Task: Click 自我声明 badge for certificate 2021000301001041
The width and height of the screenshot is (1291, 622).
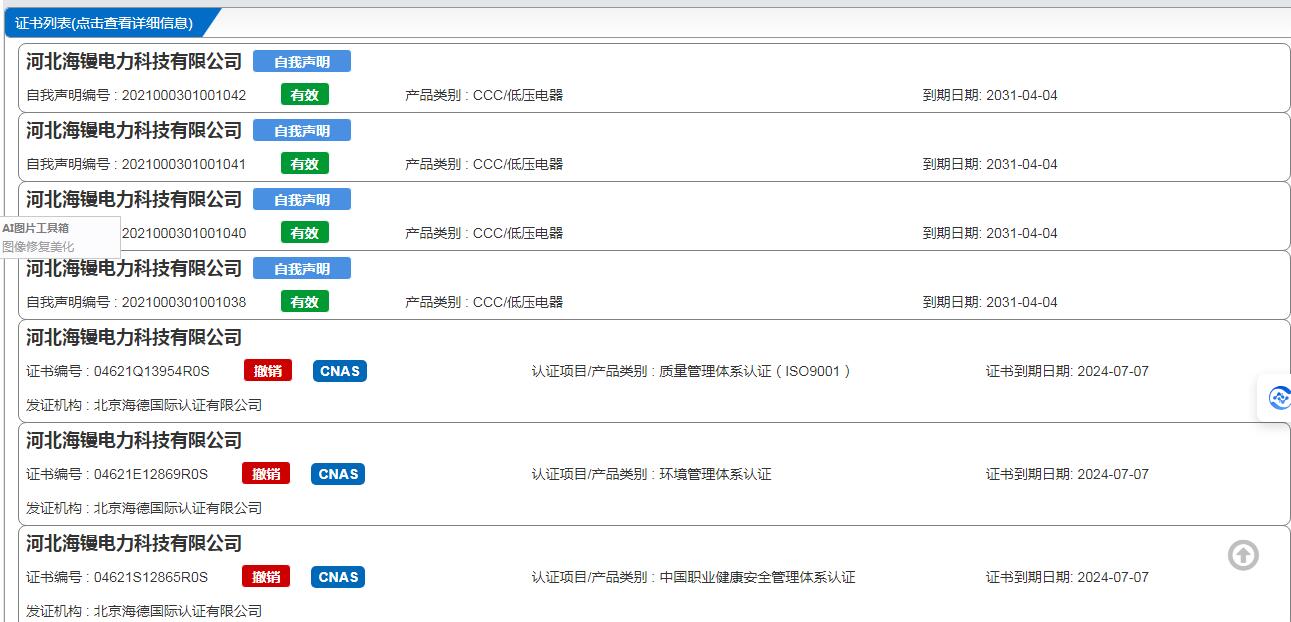Action: [302, 131]
